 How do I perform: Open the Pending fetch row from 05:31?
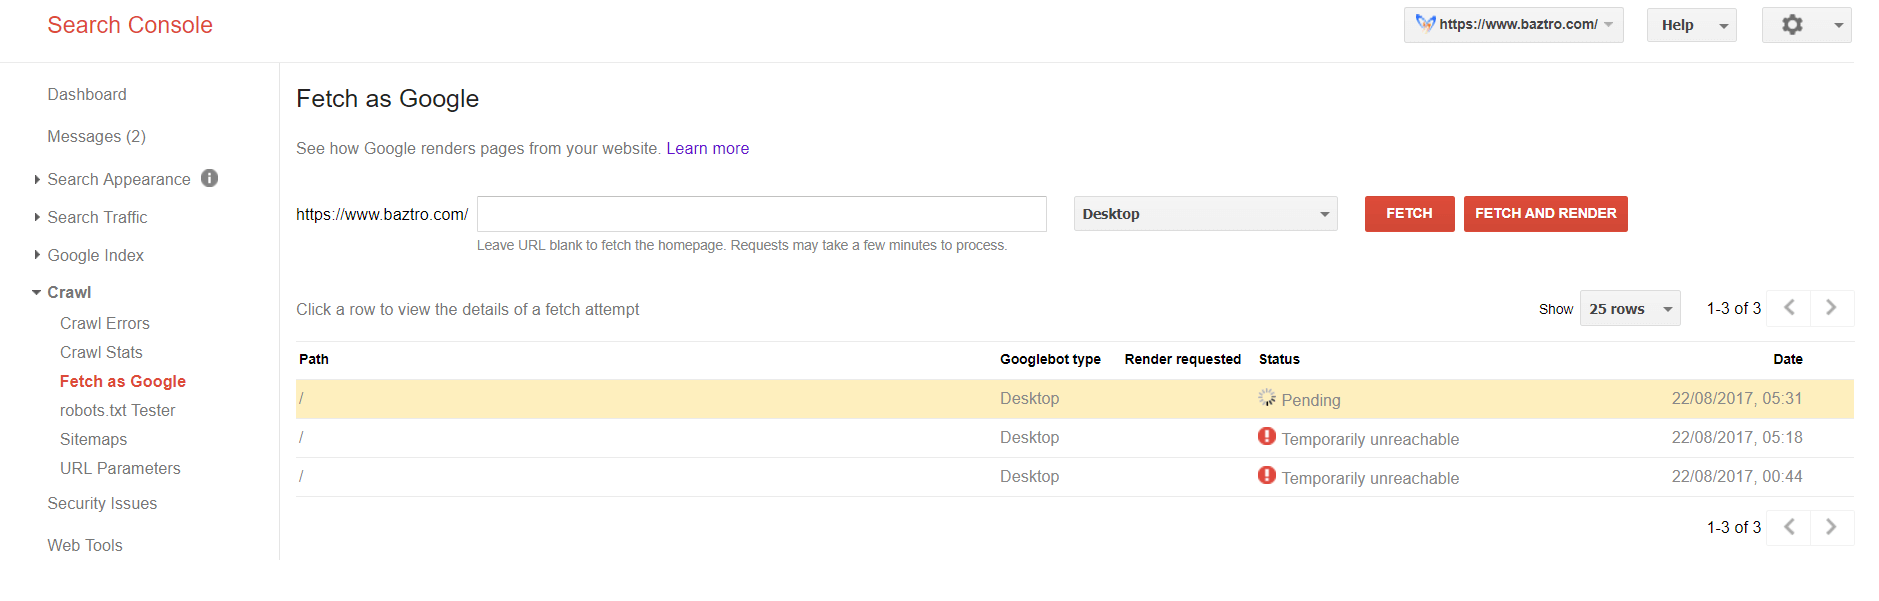click(1074, 398)
